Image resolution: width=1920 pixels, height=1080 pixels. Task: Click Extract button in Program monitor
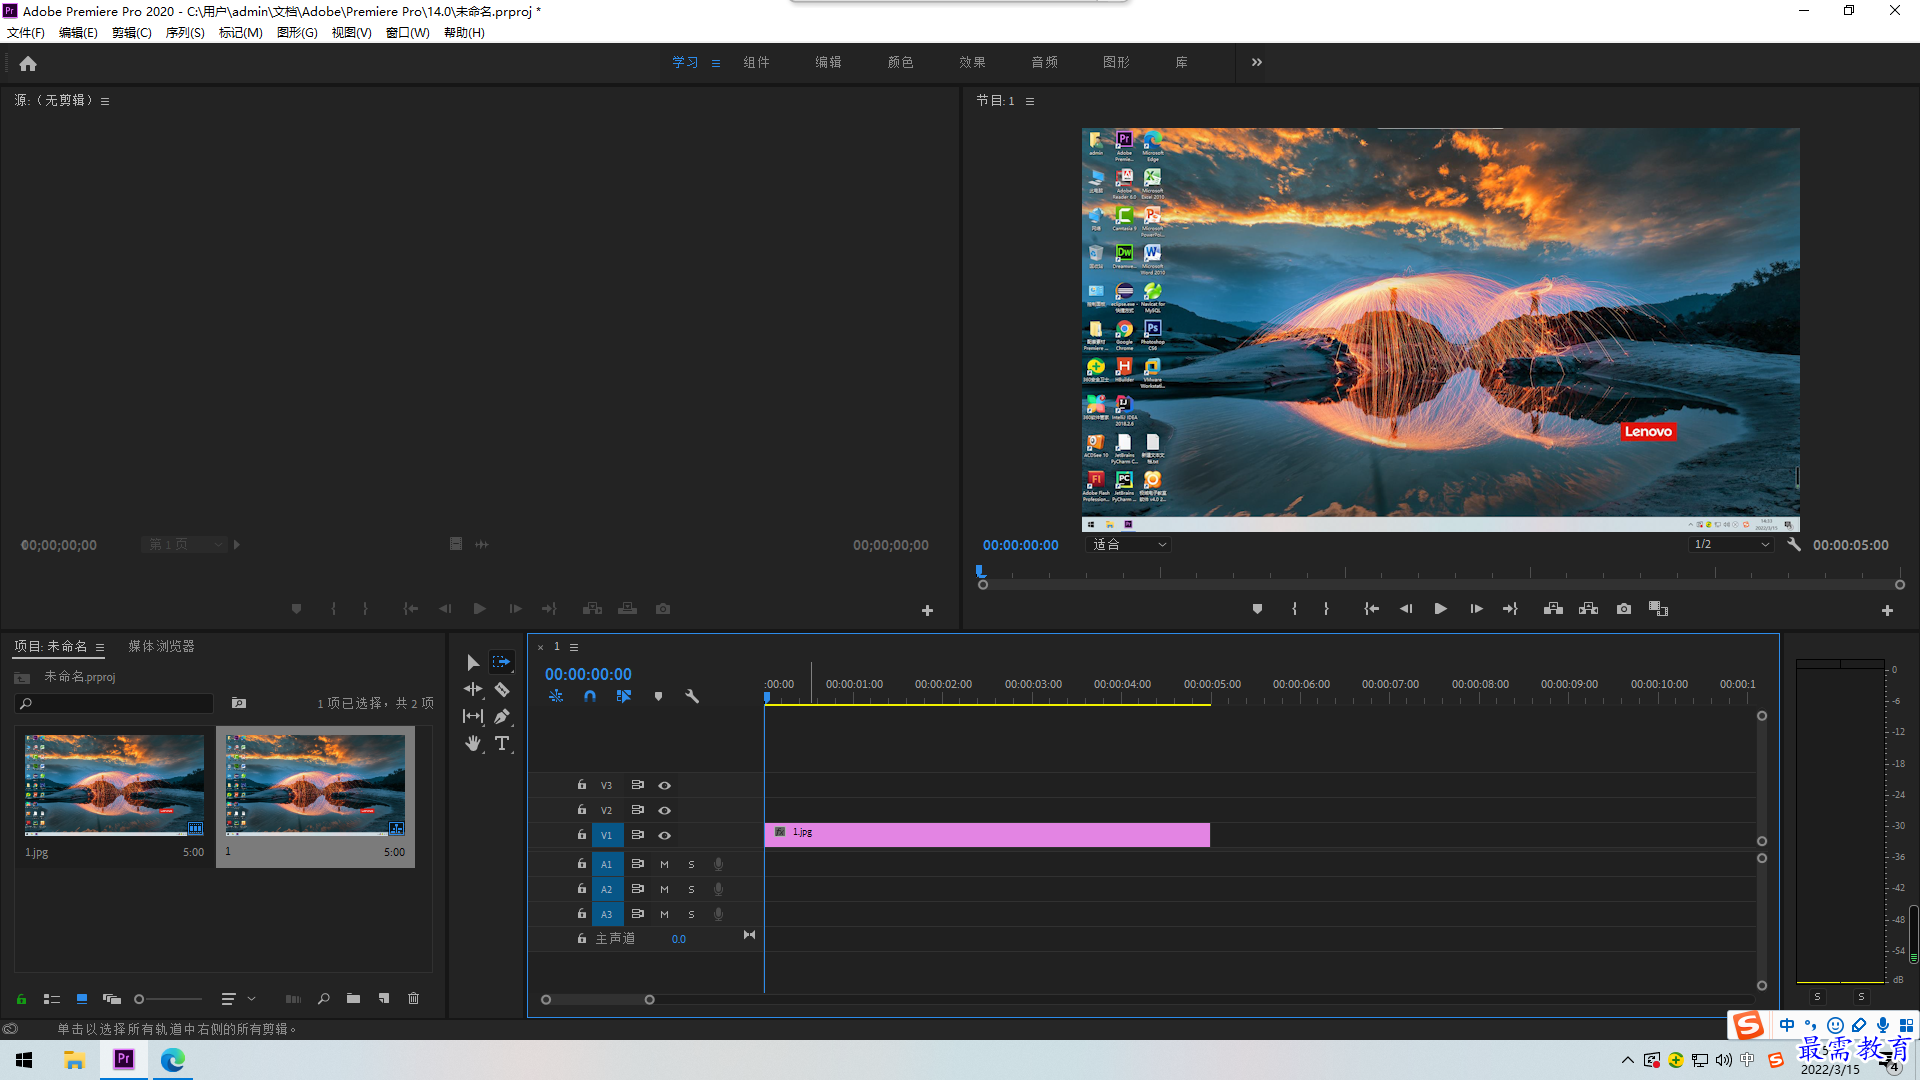[x=1588, y=609]
